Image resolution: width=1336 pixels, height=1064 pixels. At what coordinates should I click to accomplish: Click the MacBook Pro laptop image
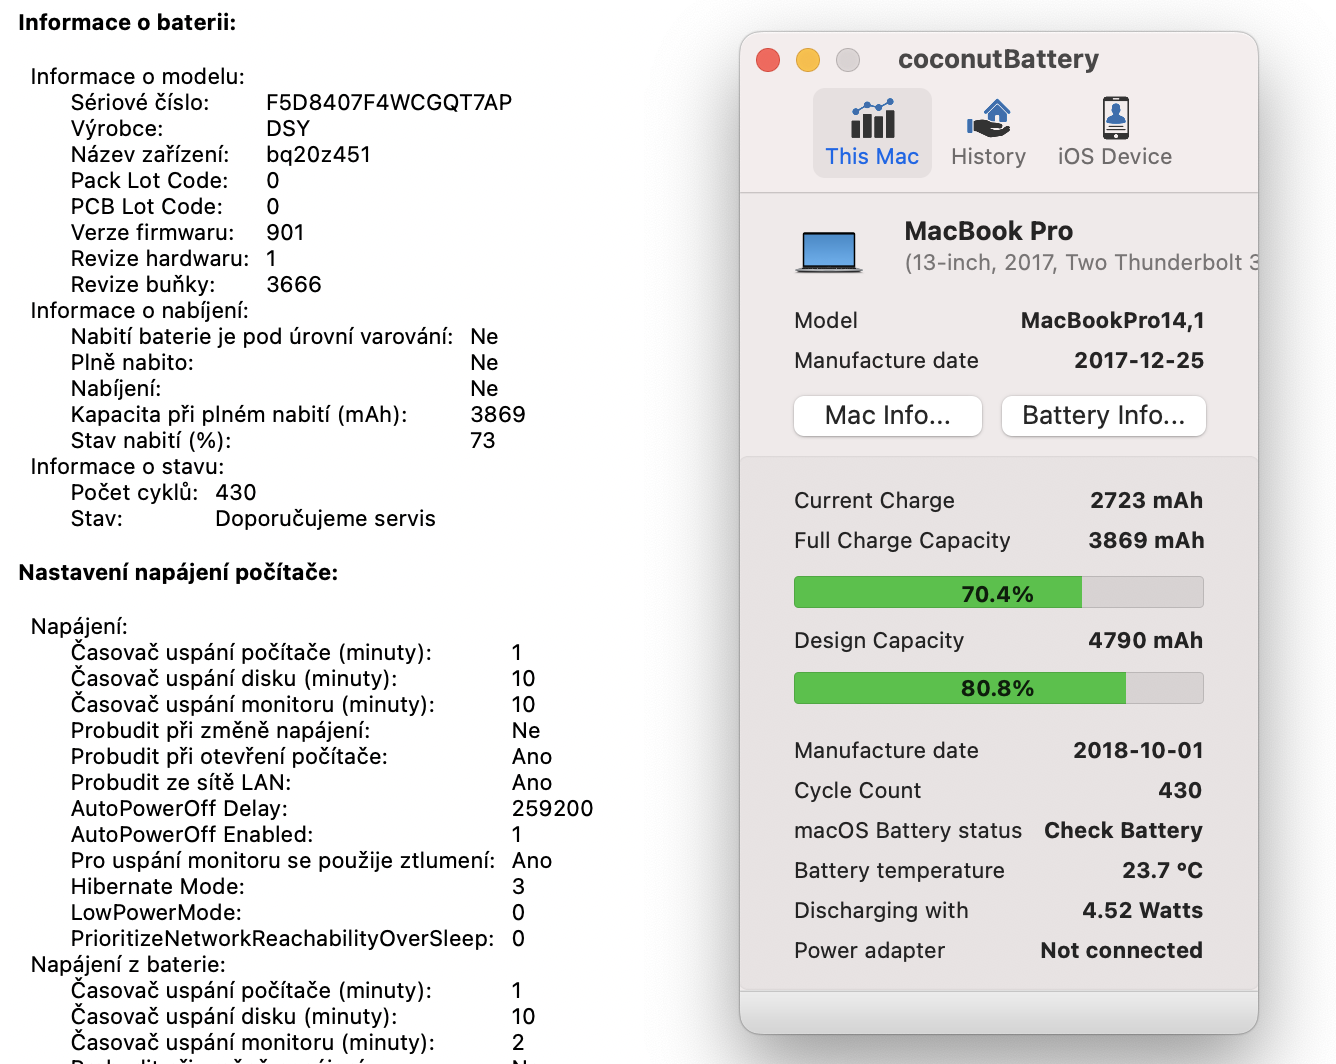tap(829, 251)
